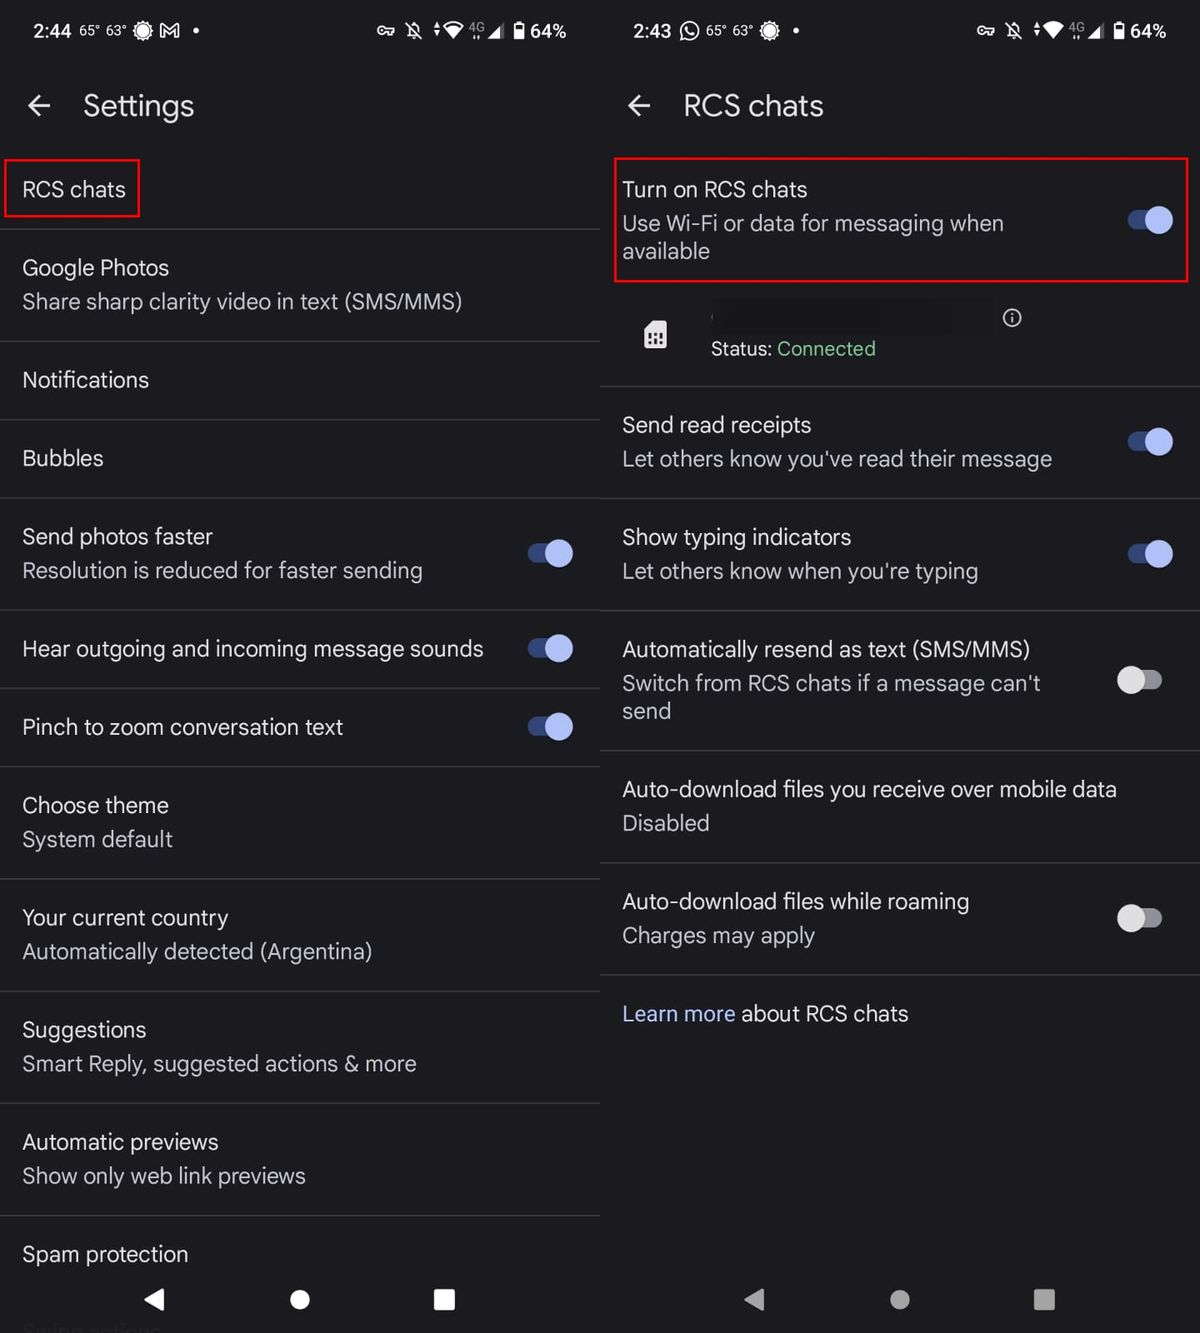Open Choose theme option
The width and height of the screenshot is (1200, 1333).
(96, 822)
